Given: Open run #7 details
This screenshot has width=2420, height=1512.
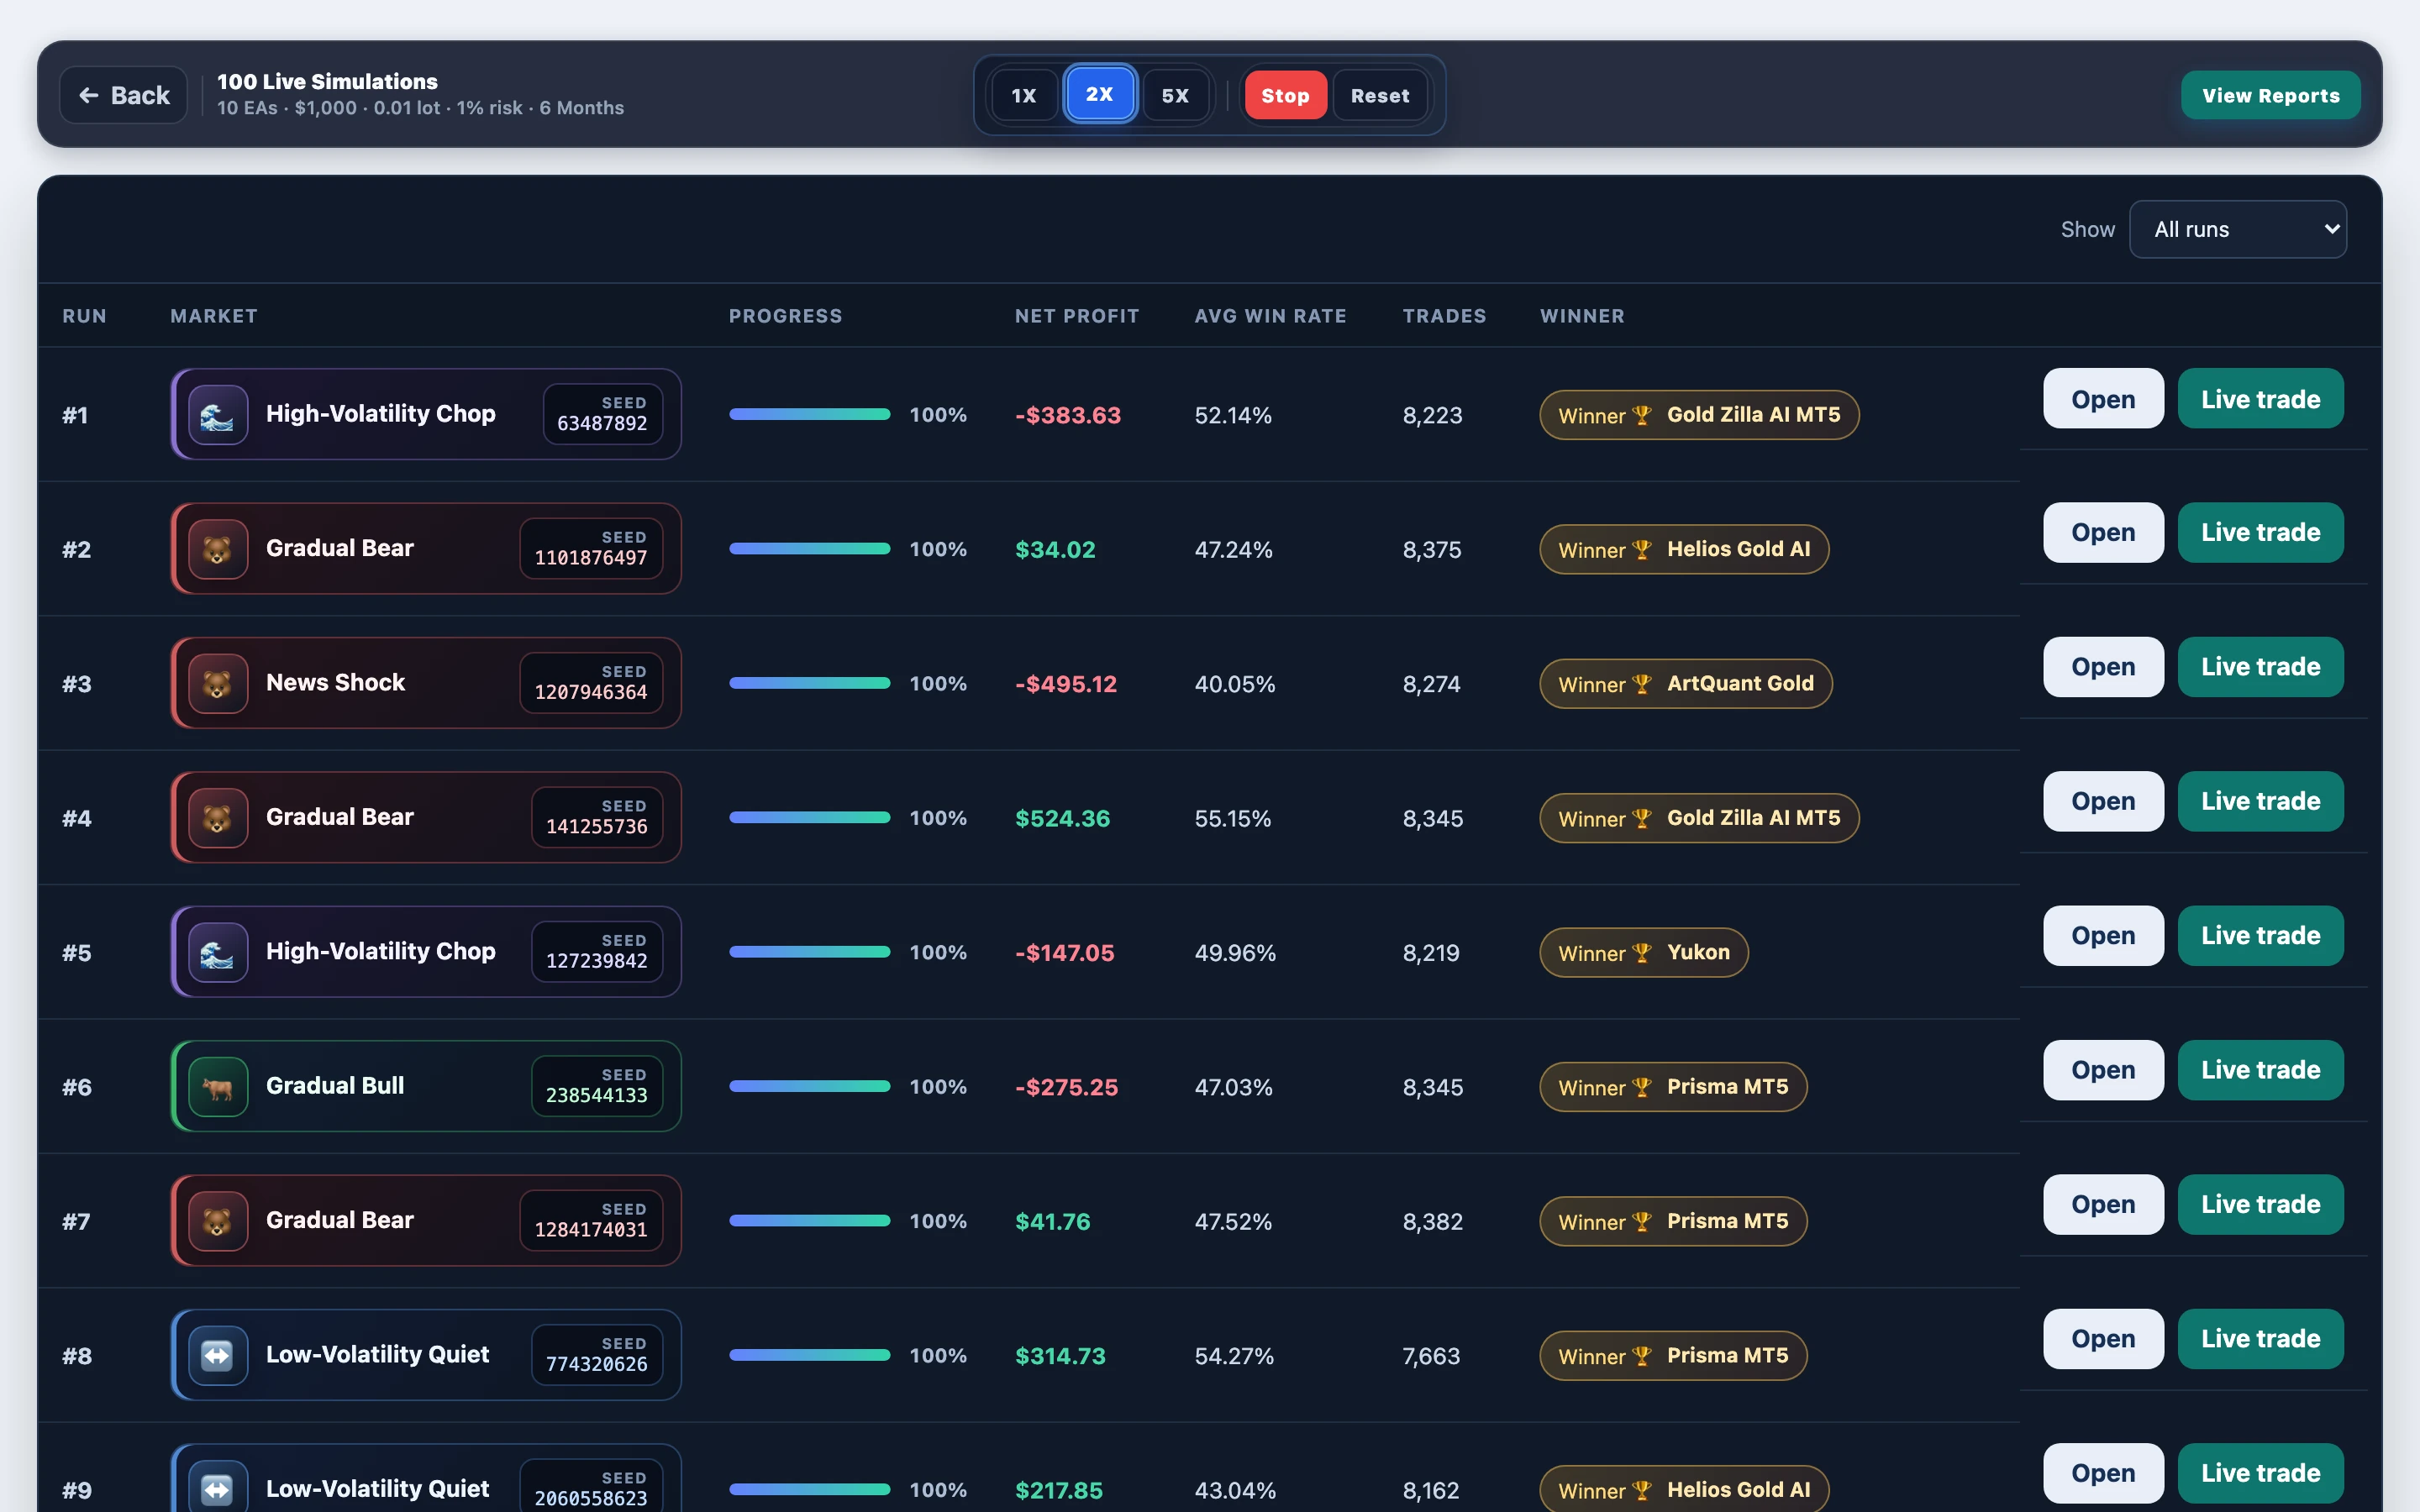Looking at the screenshot, I should point(2103,1205).
